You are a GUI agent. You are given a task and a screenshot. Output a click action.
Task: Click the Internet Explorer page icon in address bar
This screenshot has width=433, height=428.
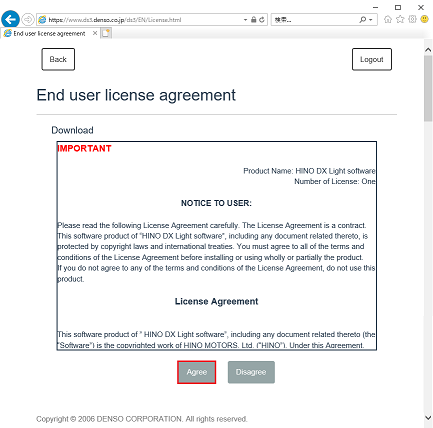[42, 20]
